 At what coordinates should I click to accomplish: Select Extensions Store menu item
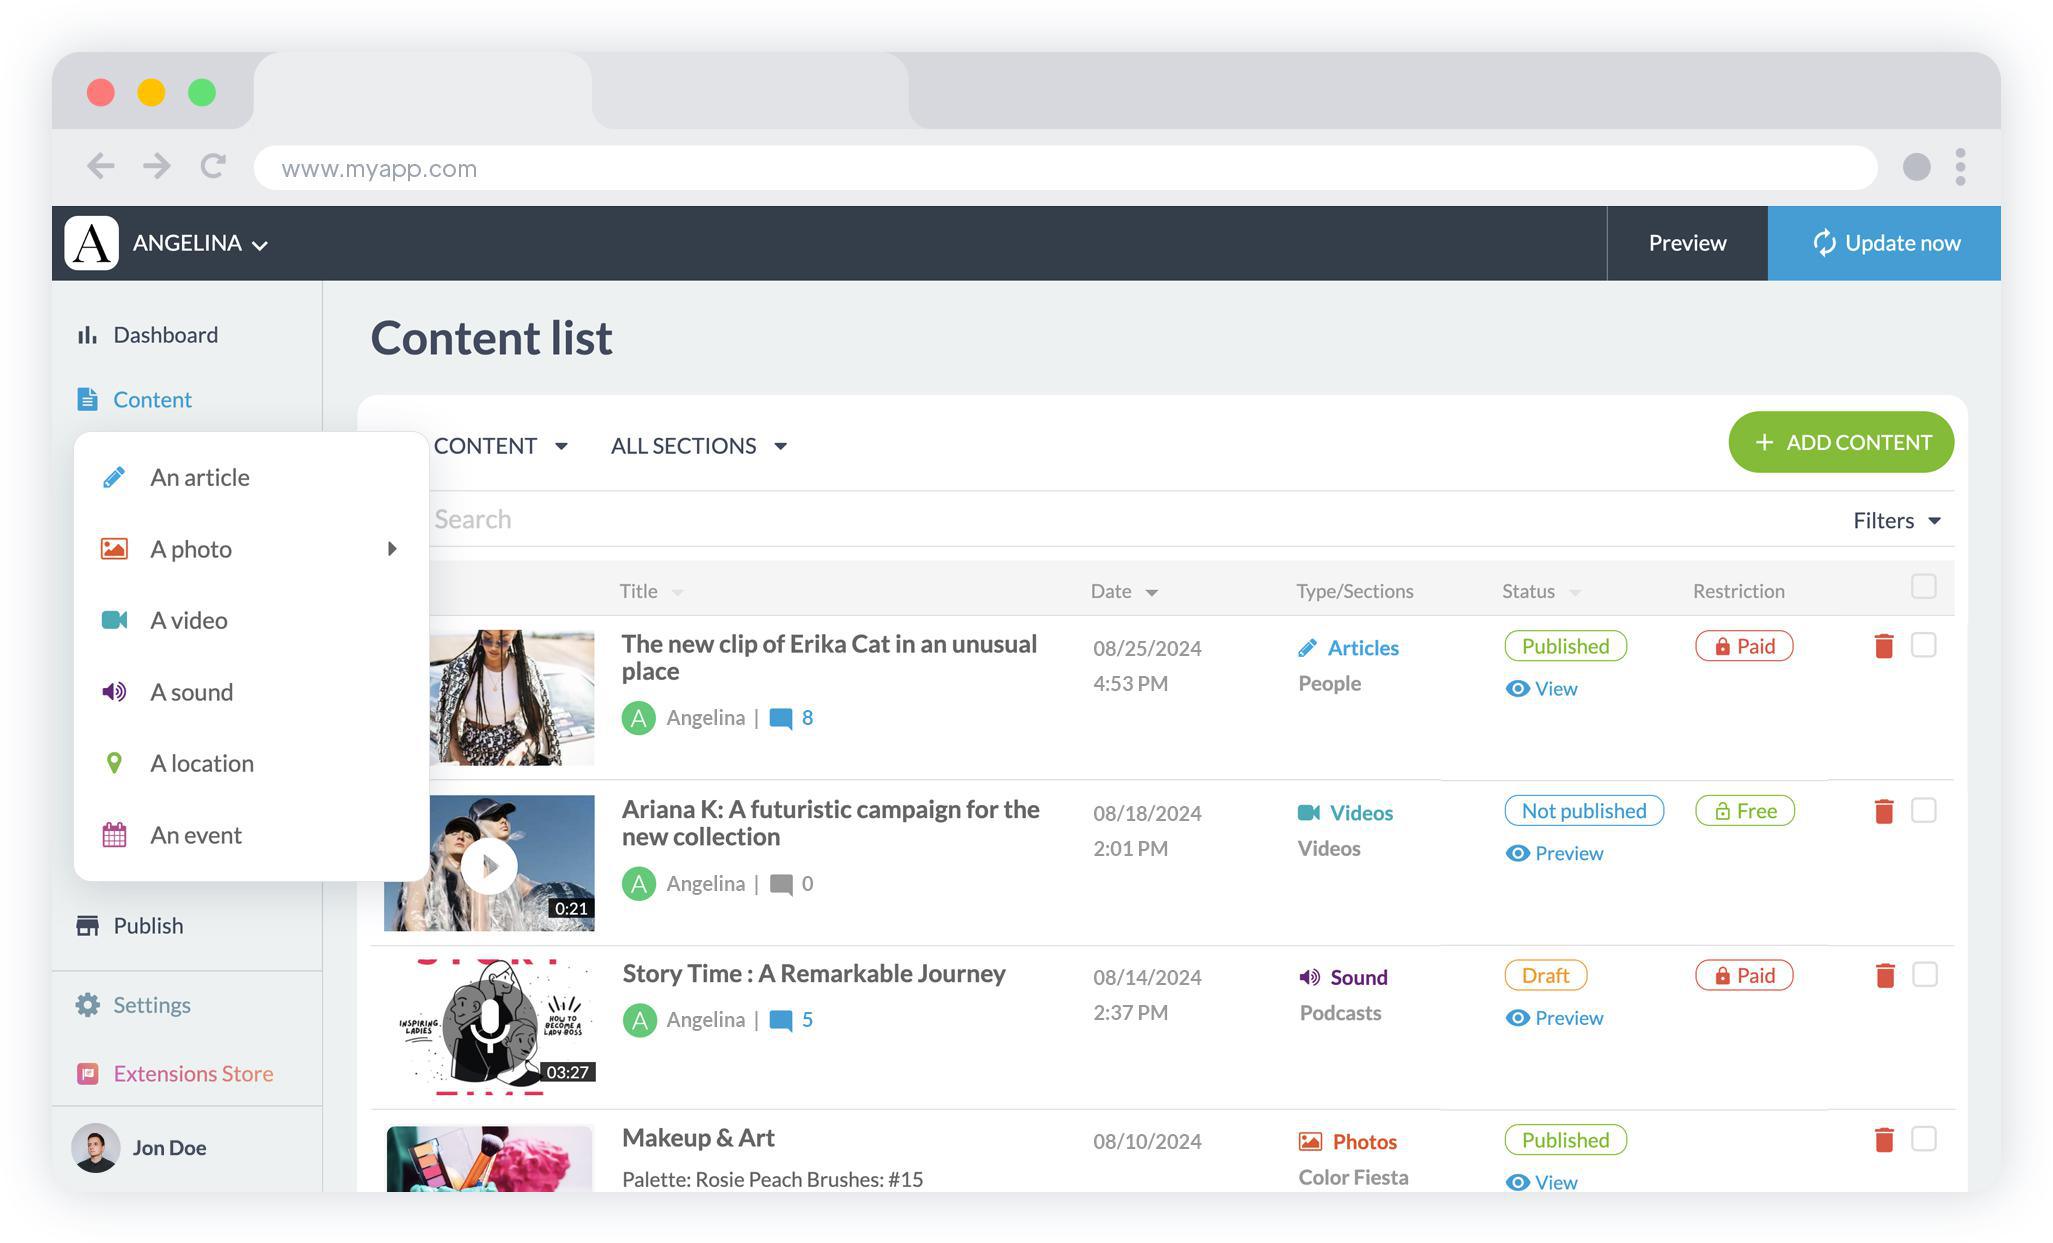[x=192, y=1072]
